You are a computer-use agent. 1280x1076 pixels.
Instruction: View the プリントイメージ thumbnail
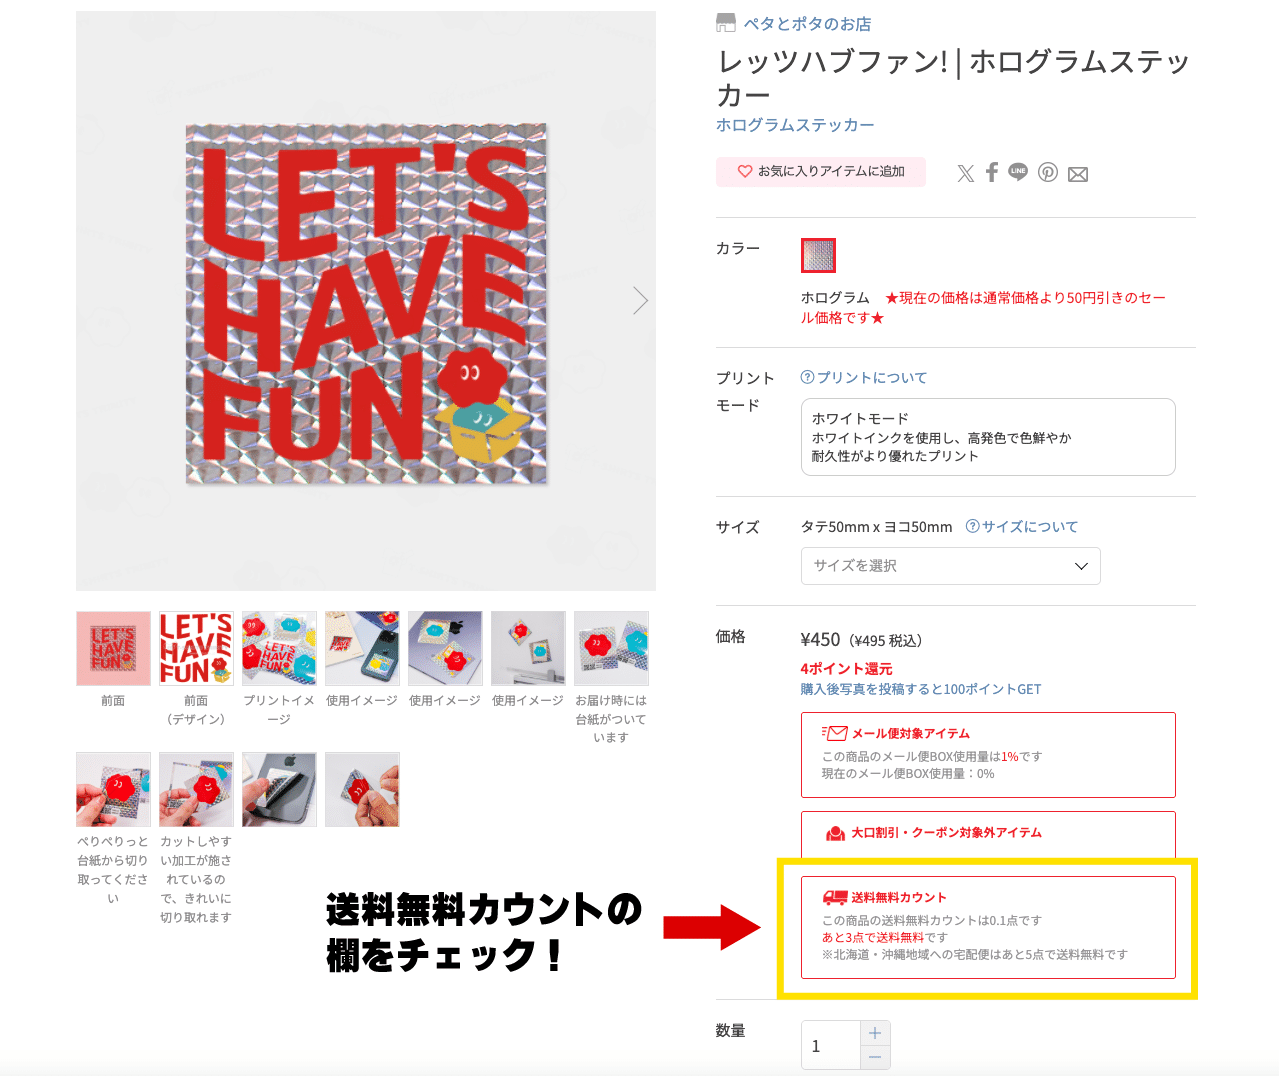(x=279, y=648)
